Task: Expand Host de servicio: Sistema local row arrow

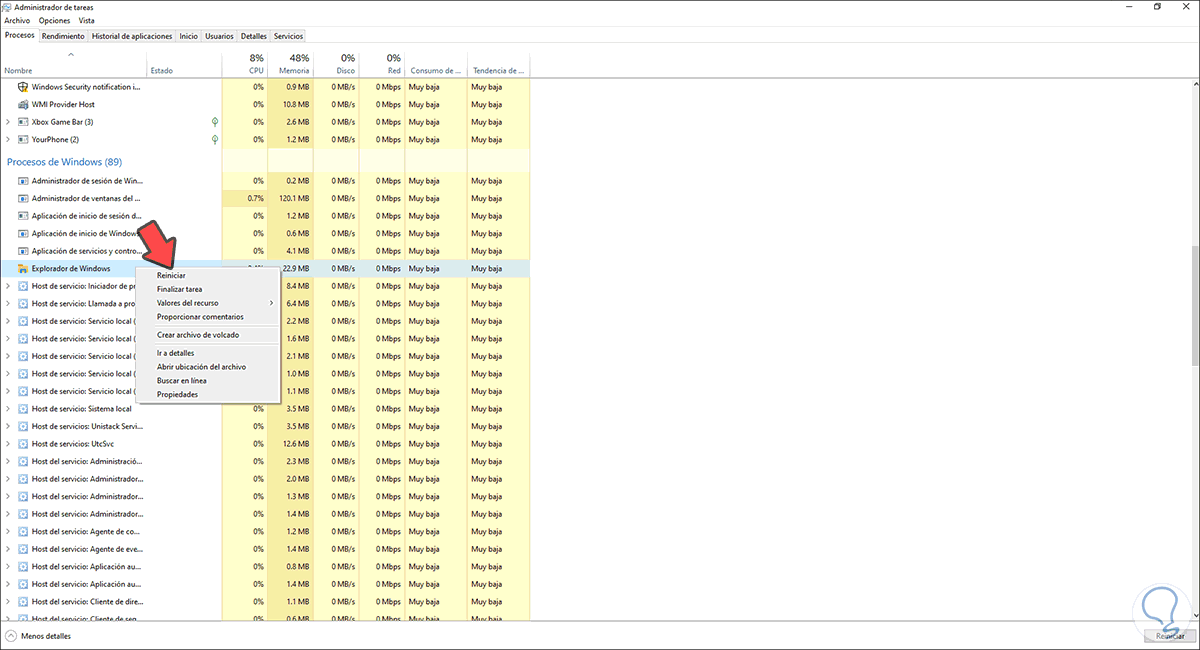Action: pyautogui.click(x=8, y=408)
